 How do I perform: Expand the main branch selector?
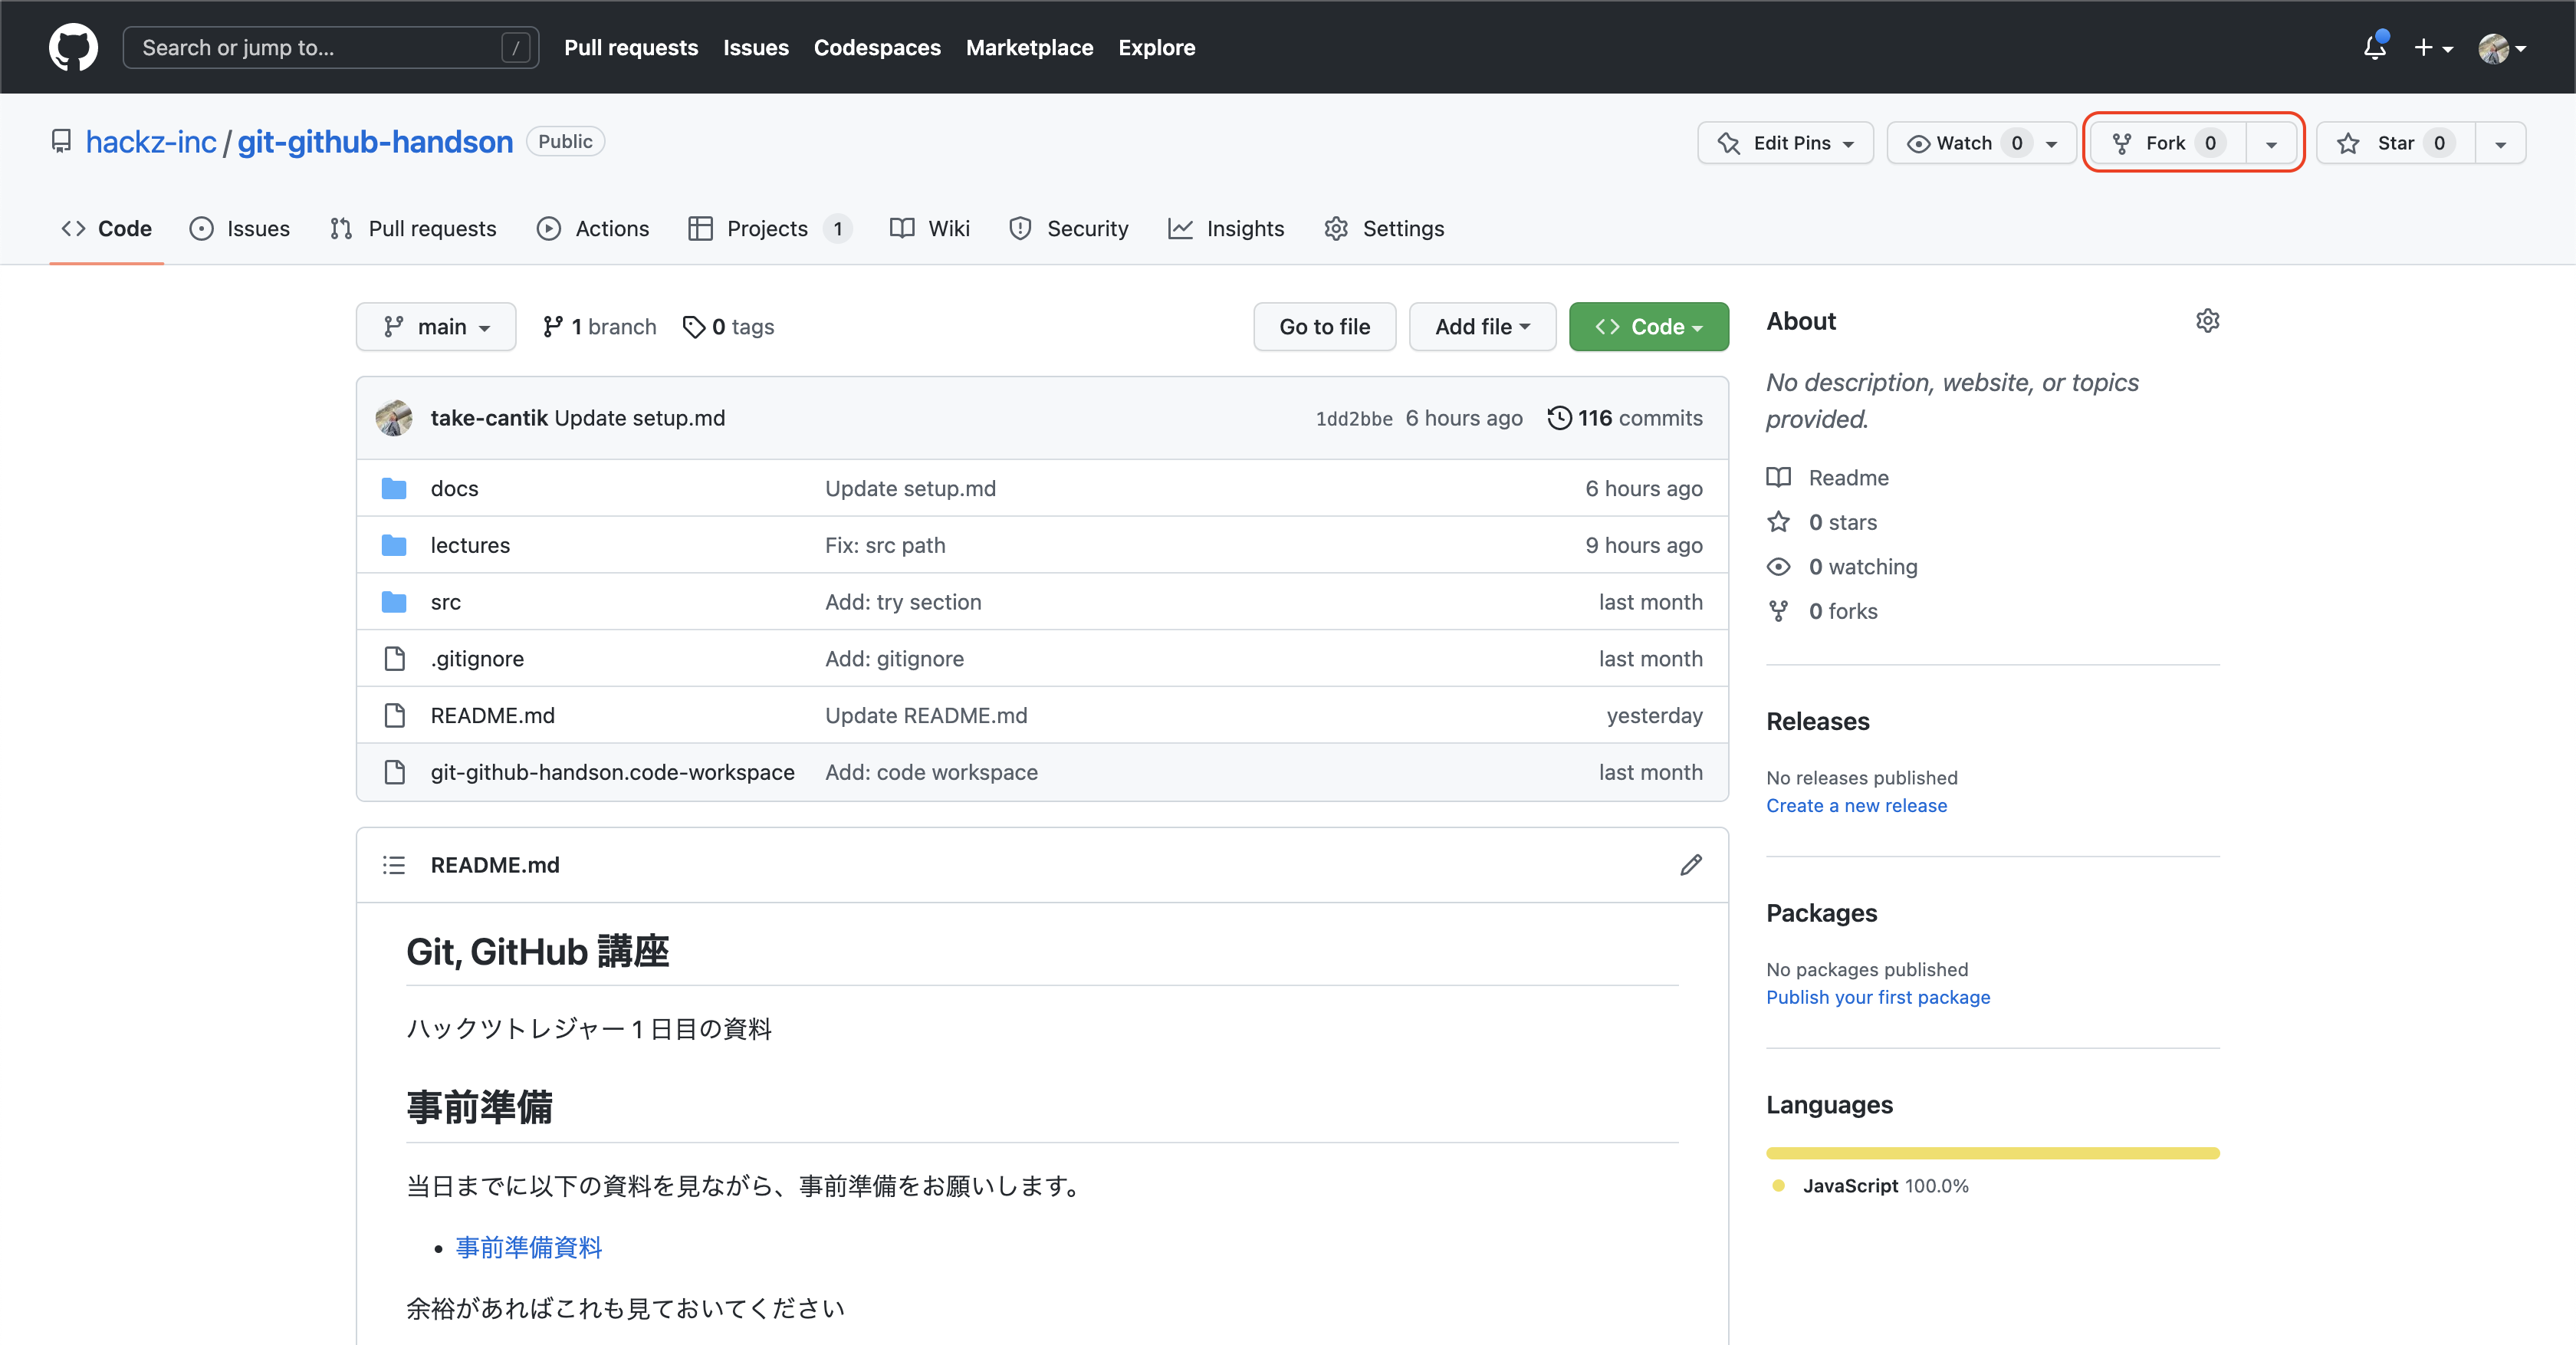[x=436, y=327]
